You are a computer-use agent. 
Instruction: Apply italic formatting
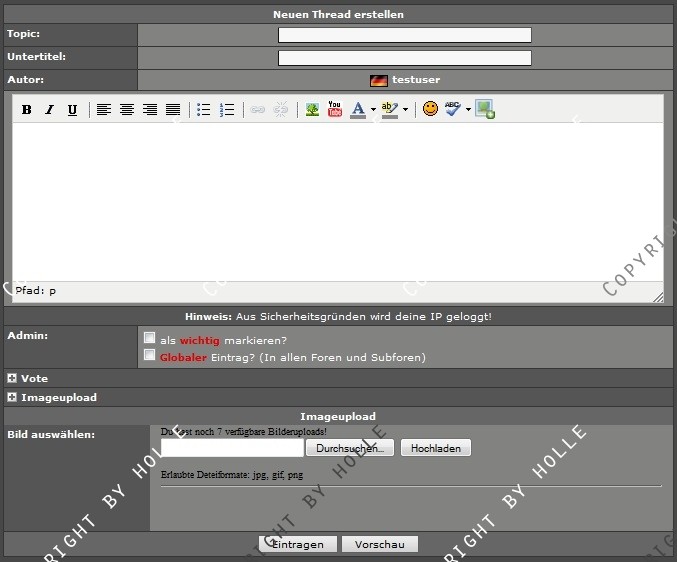pos(49,110)
